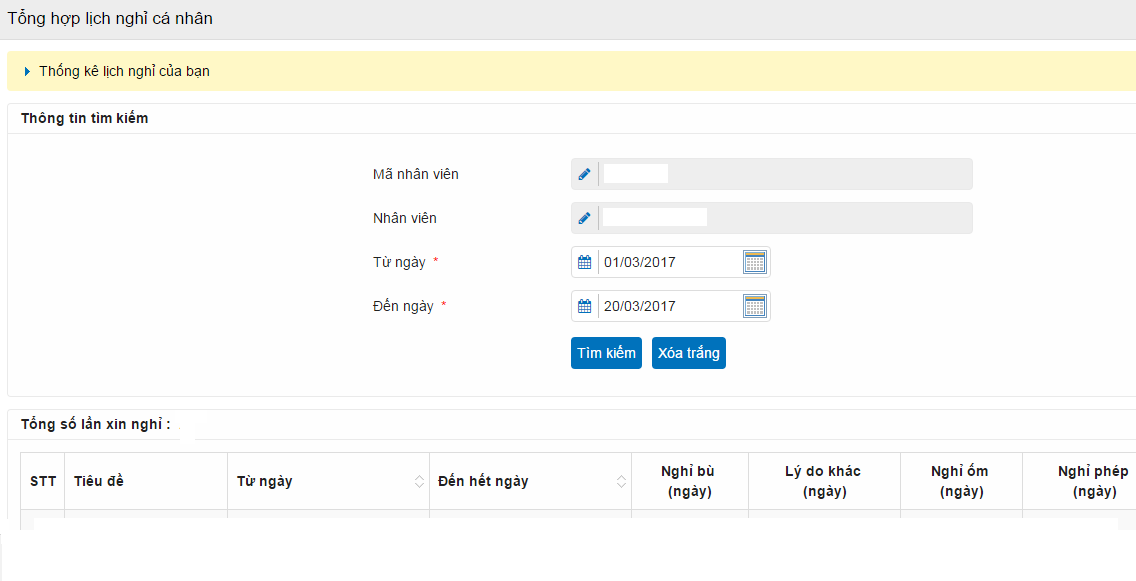Focus the Từ ngày date input

669,262
